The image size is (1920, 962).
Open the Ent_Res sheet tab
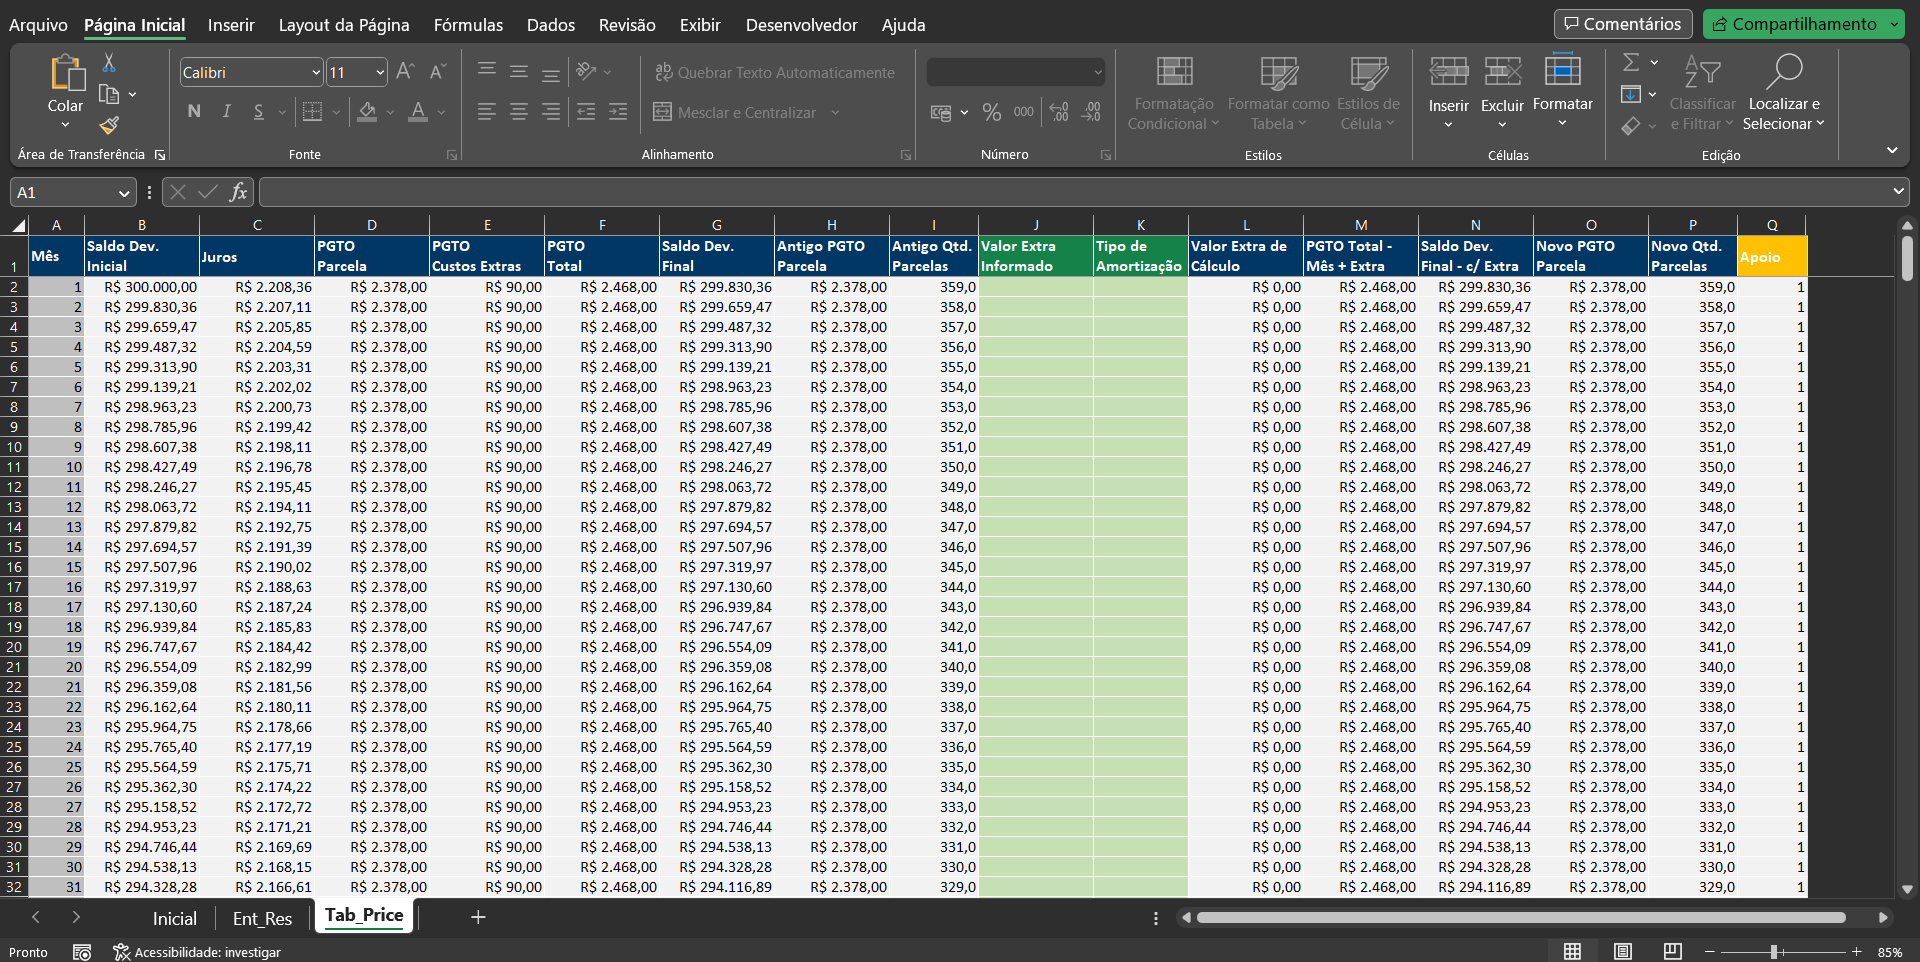pyautogui.click(x=262, y=917)
